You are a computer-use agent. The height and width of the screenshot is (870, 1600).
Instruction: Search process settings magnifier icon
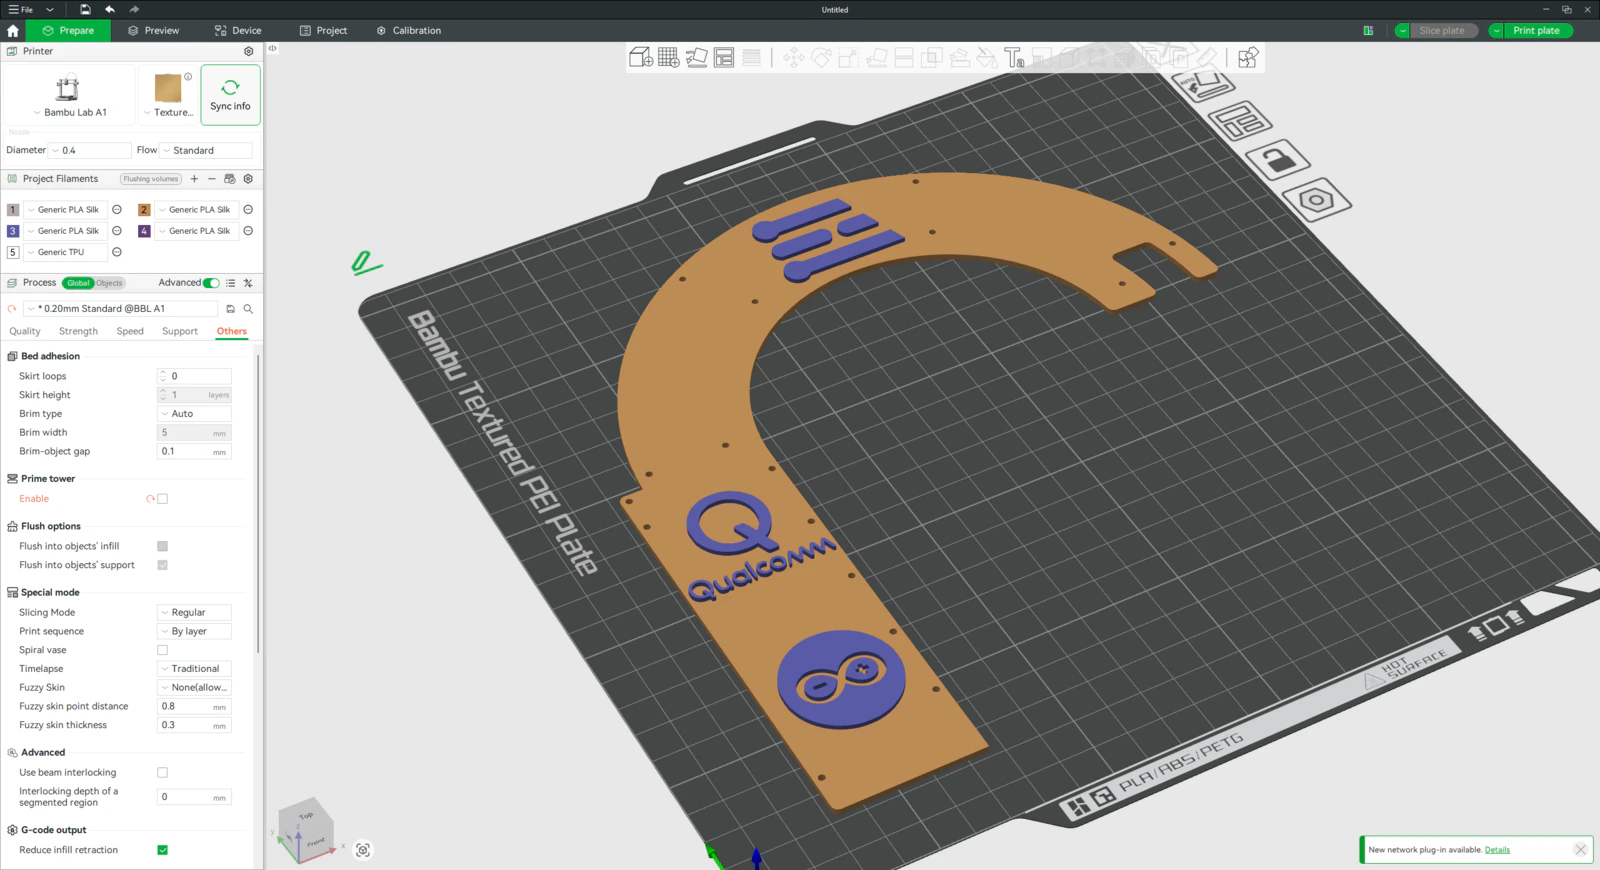(248, 309)
